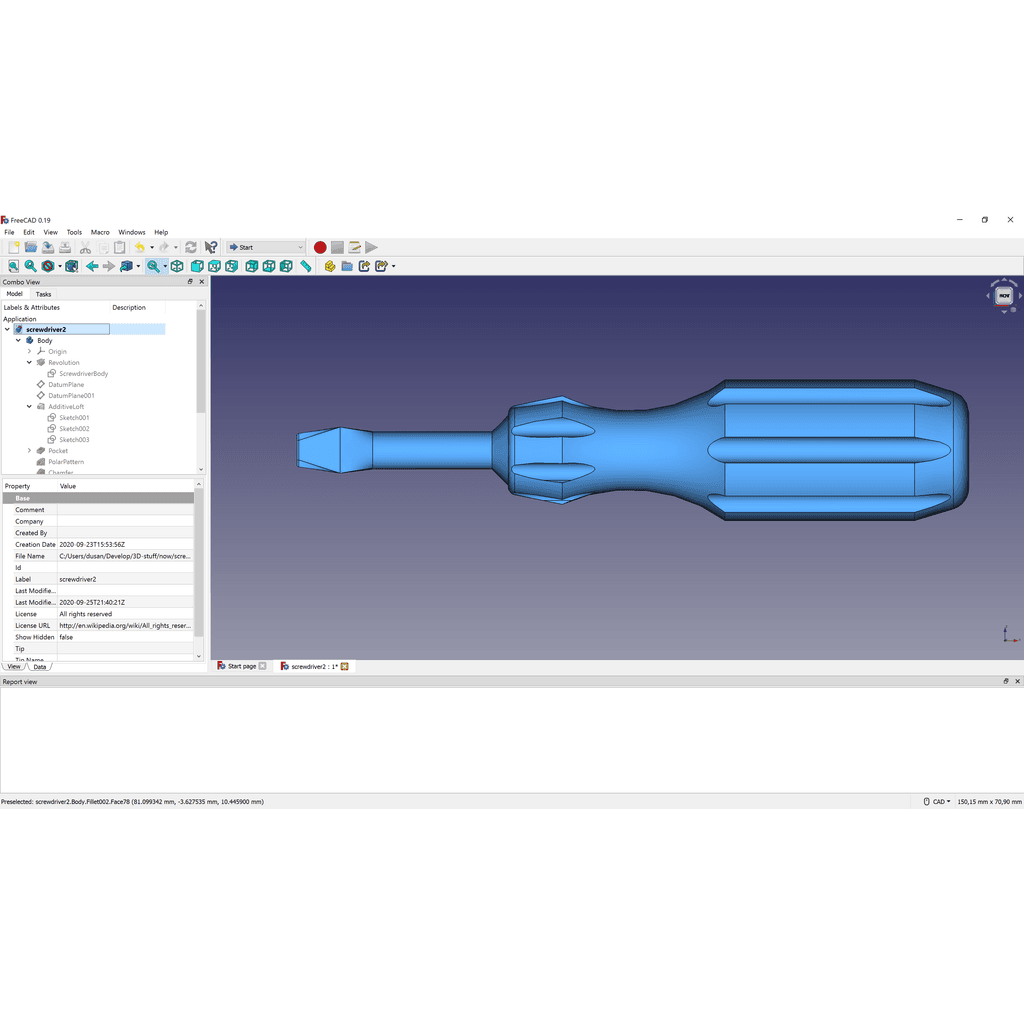
Task: Open the Macros dialog notepad icon
Action: [355, 248]
